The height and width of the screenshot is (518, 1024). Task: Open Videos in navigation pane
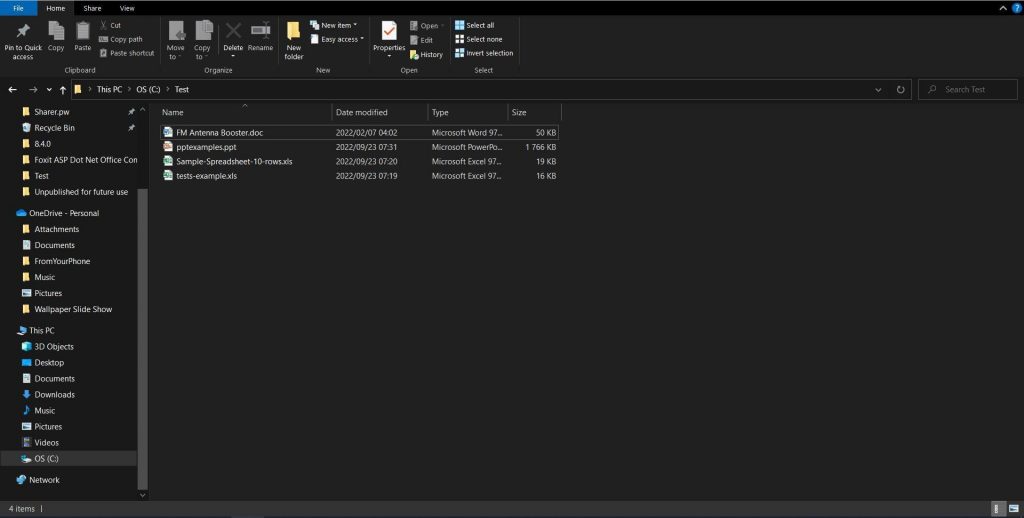pyautogui.click(x=46, y=443)
